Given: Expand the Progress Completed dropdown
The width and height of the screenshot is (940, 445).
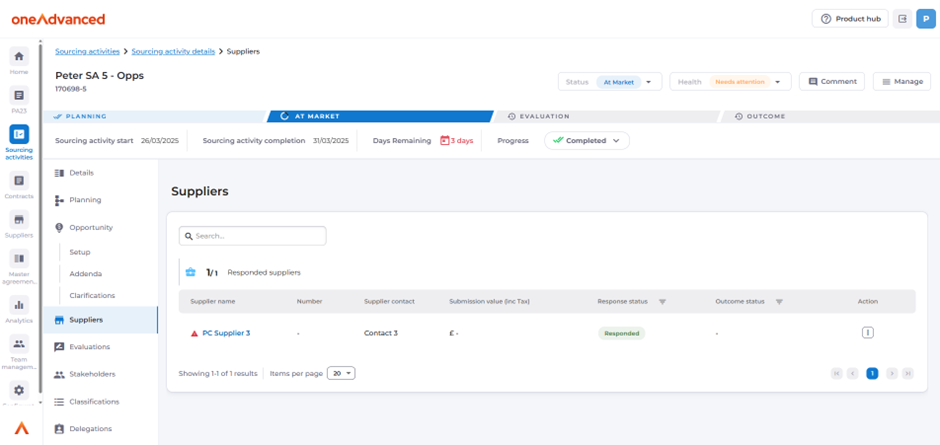Looking at the screenshot, I should tap(586, 140).
